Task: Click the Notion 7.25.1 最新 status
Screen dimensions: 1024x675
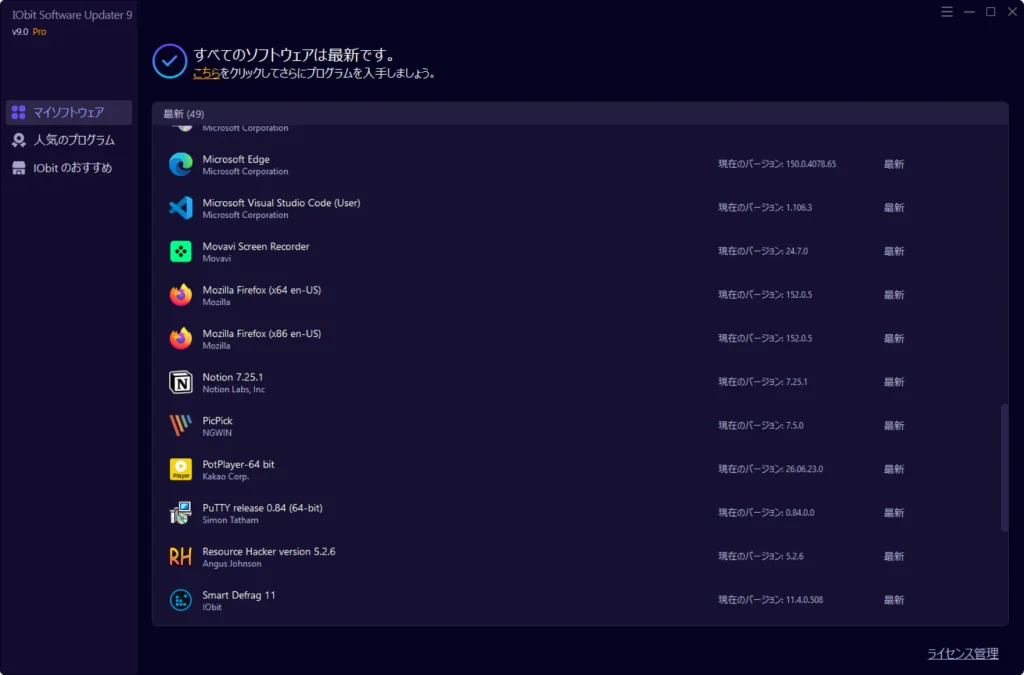Action: pos(894,382)
